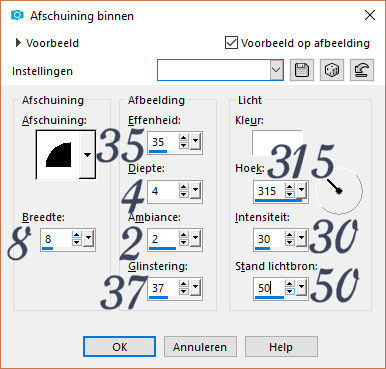
Task: Click the Annuleren cancel button
Action: click(200, 347)
